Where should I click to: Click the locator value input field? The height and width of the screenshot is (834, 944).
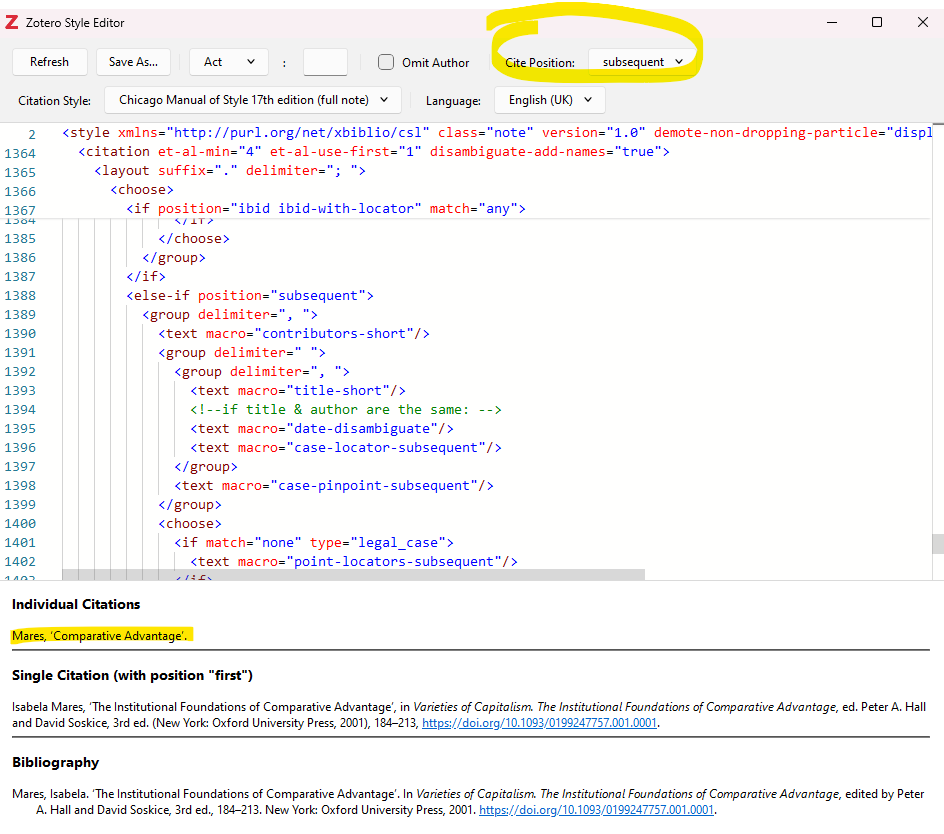tap(325, 62)
